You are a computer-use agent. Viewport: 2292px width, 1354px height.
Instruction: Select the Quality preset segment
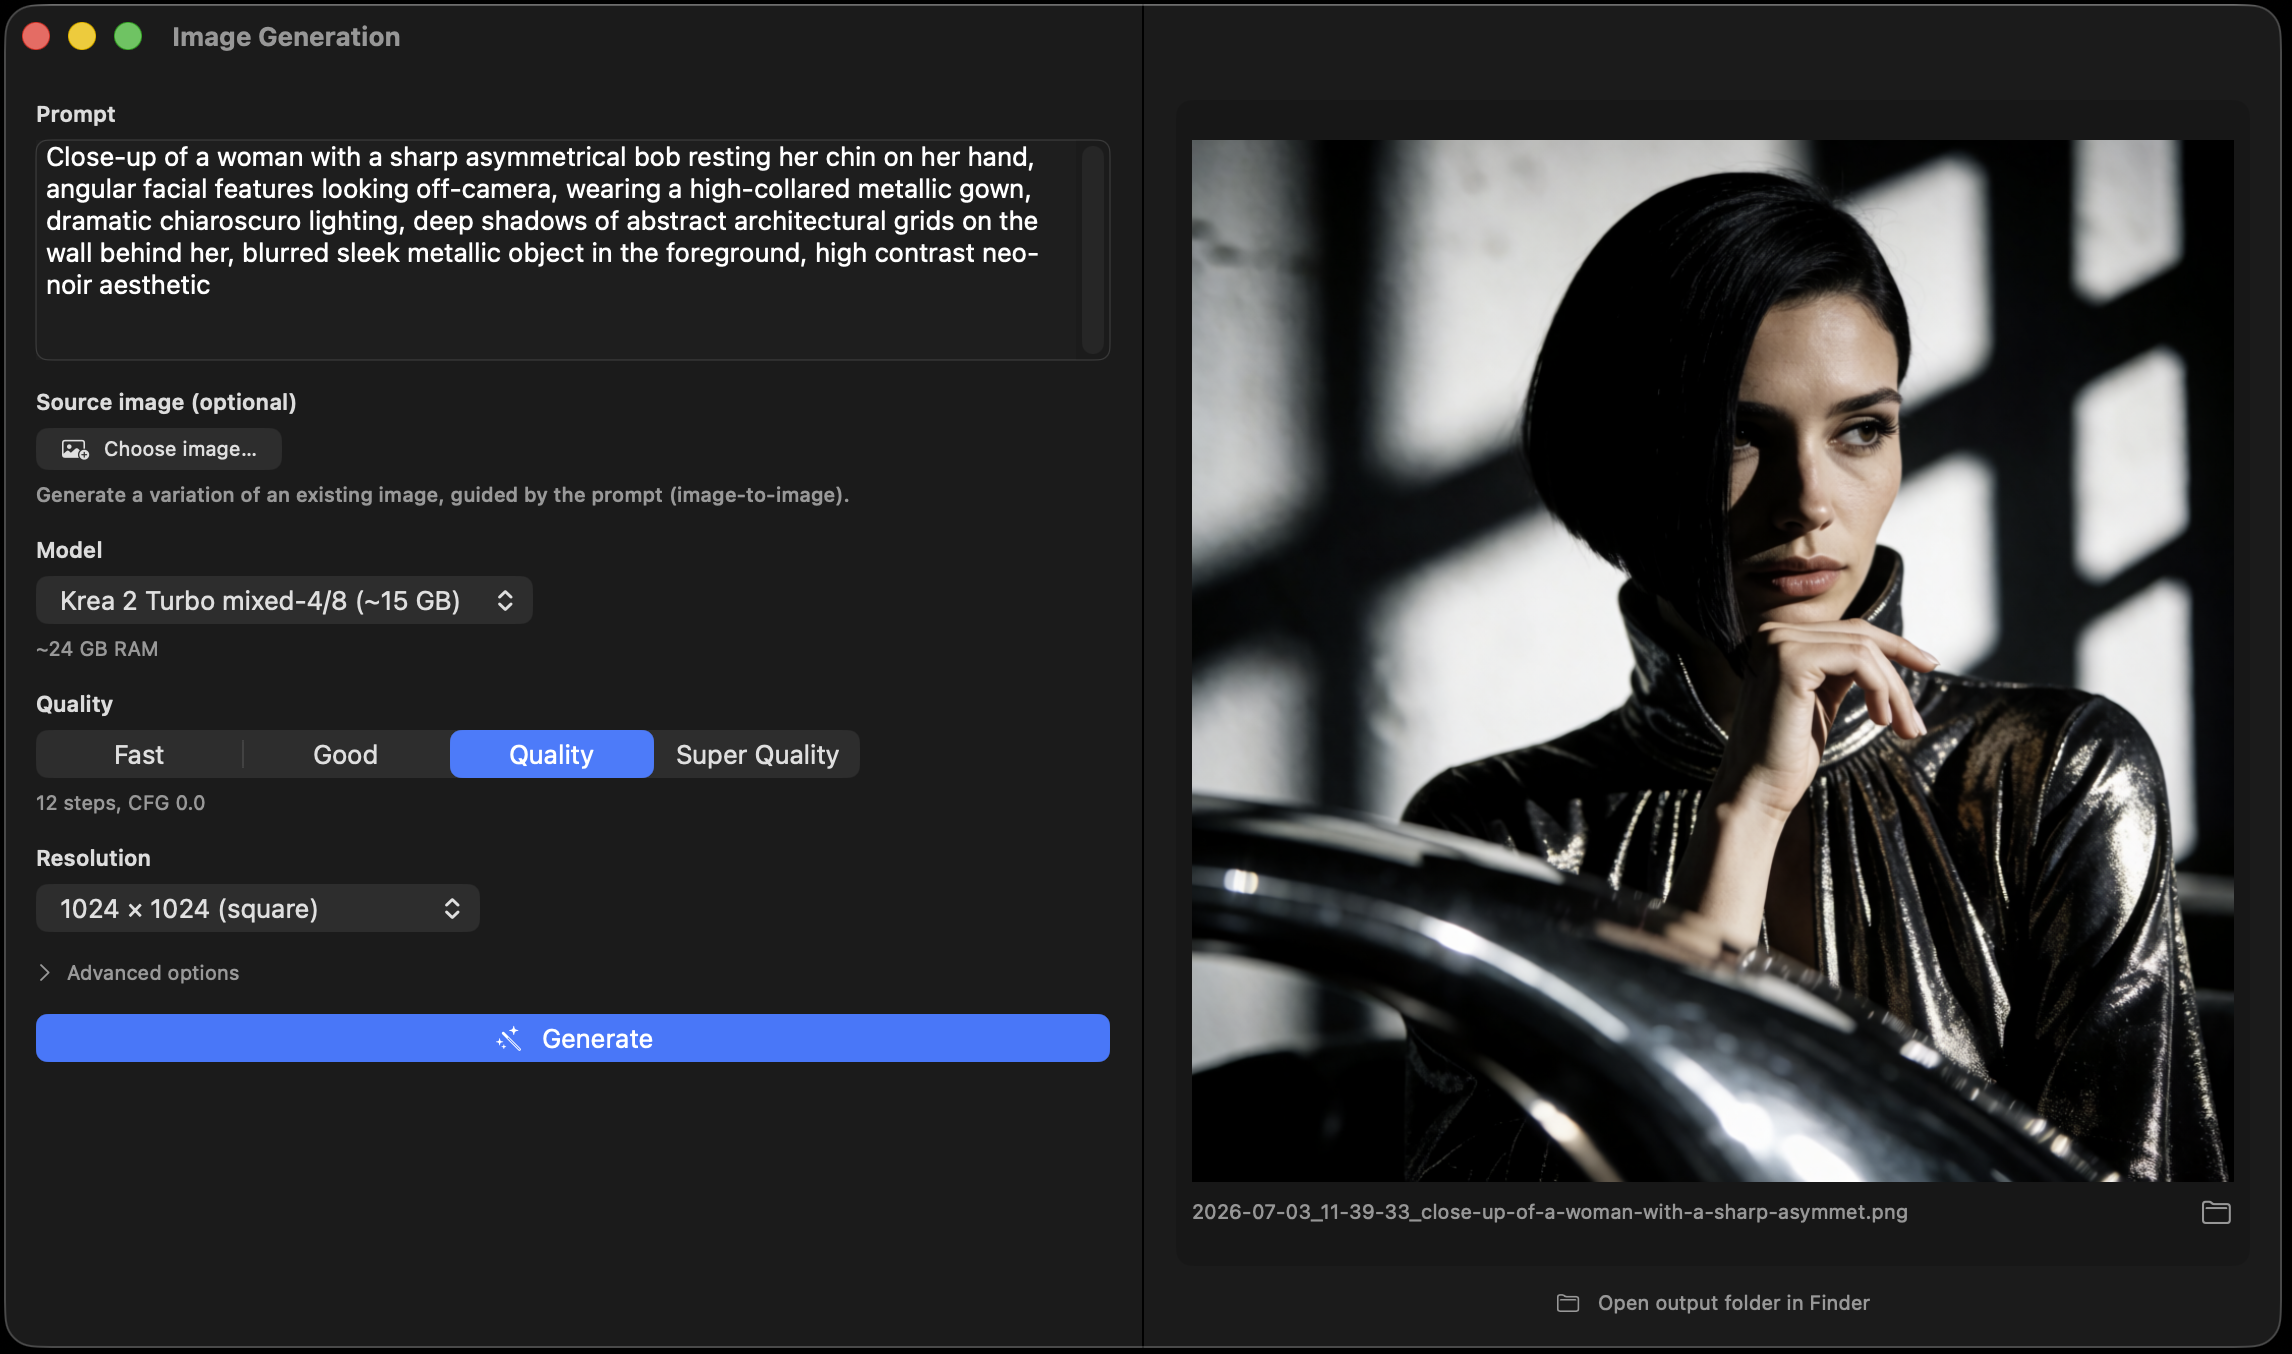coord(551,754)
